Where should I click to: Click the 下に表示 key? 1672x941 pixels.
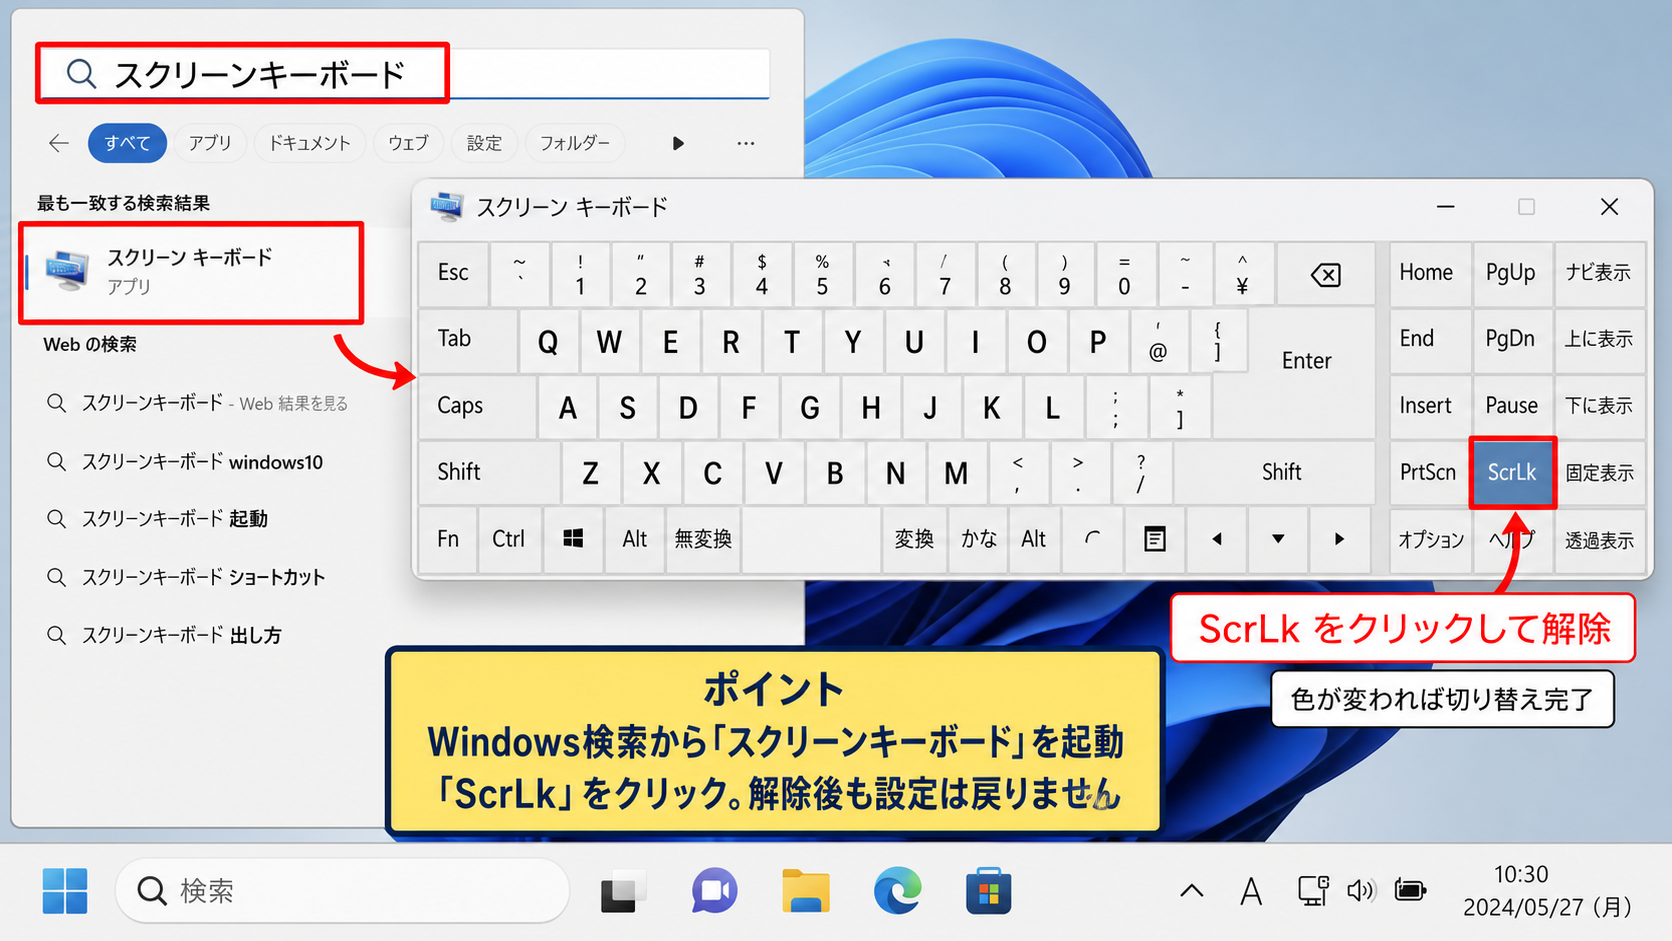point(1599,406)
